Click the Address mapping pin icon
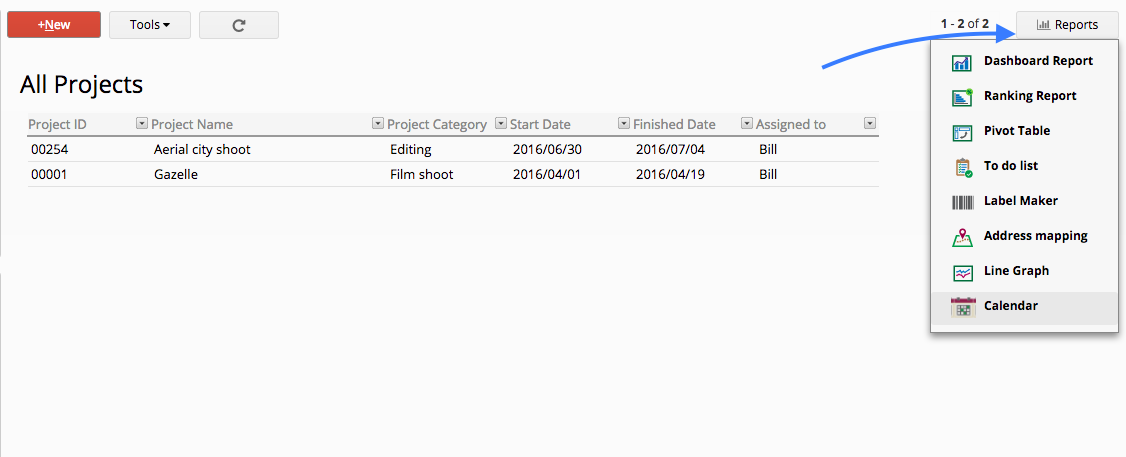Viewport: 1126px width, 457px height. (x=962, y=237)
